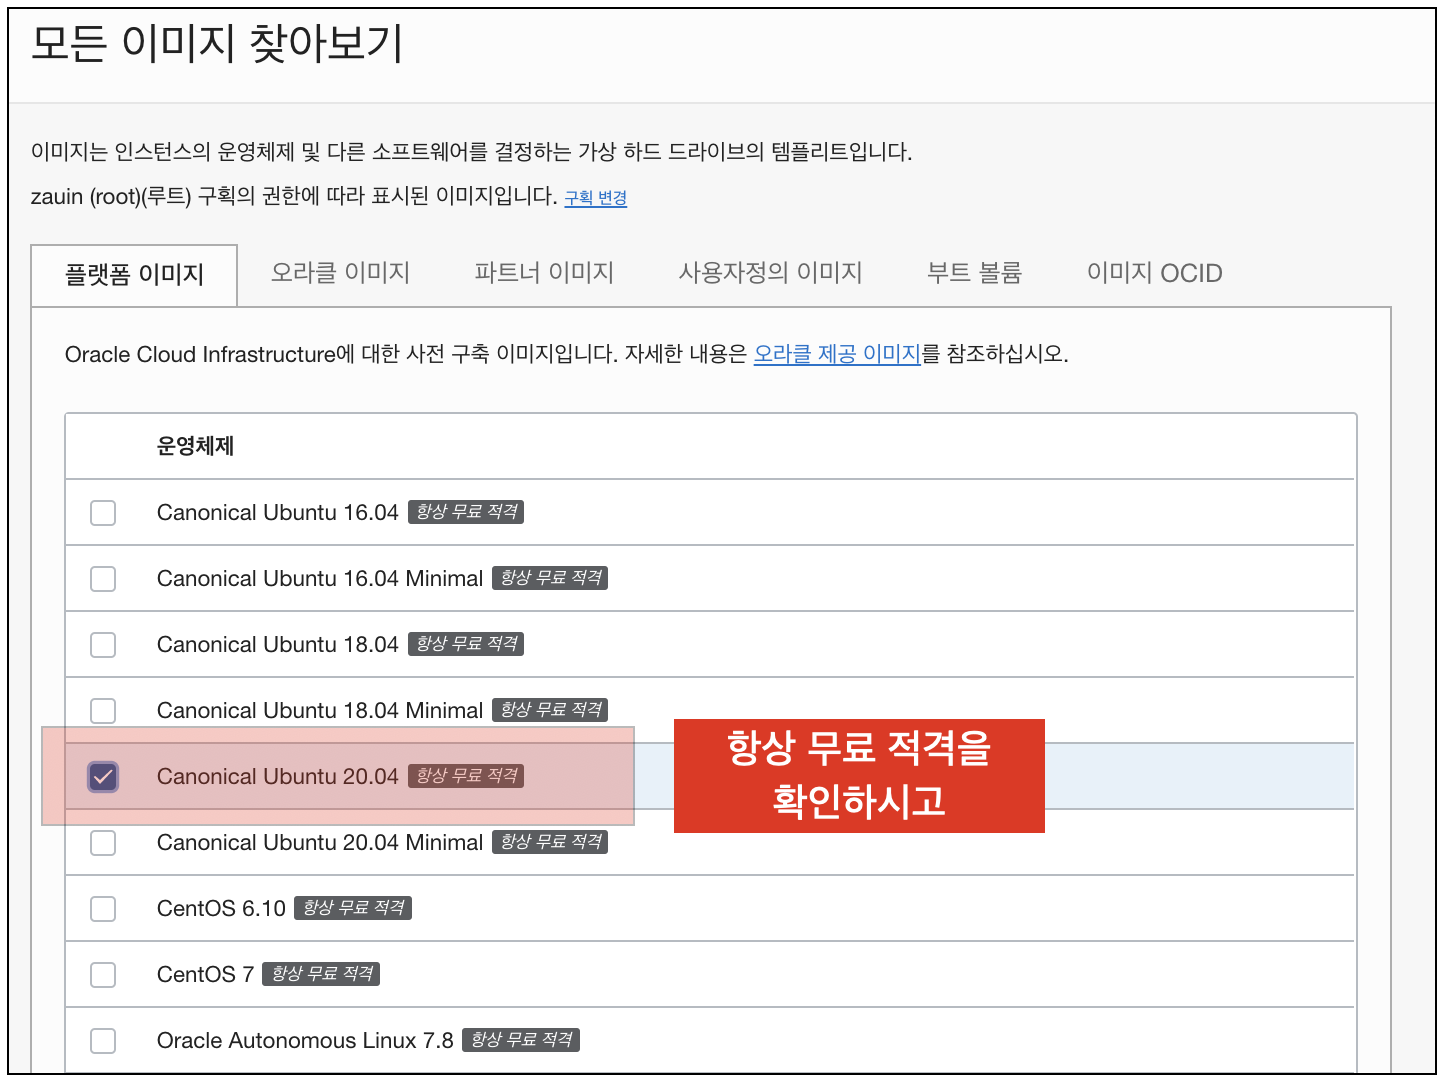Switch to 이미지 OCID tab
Viewport: 1448px width, 1082px height.
tap(1155, 273)
